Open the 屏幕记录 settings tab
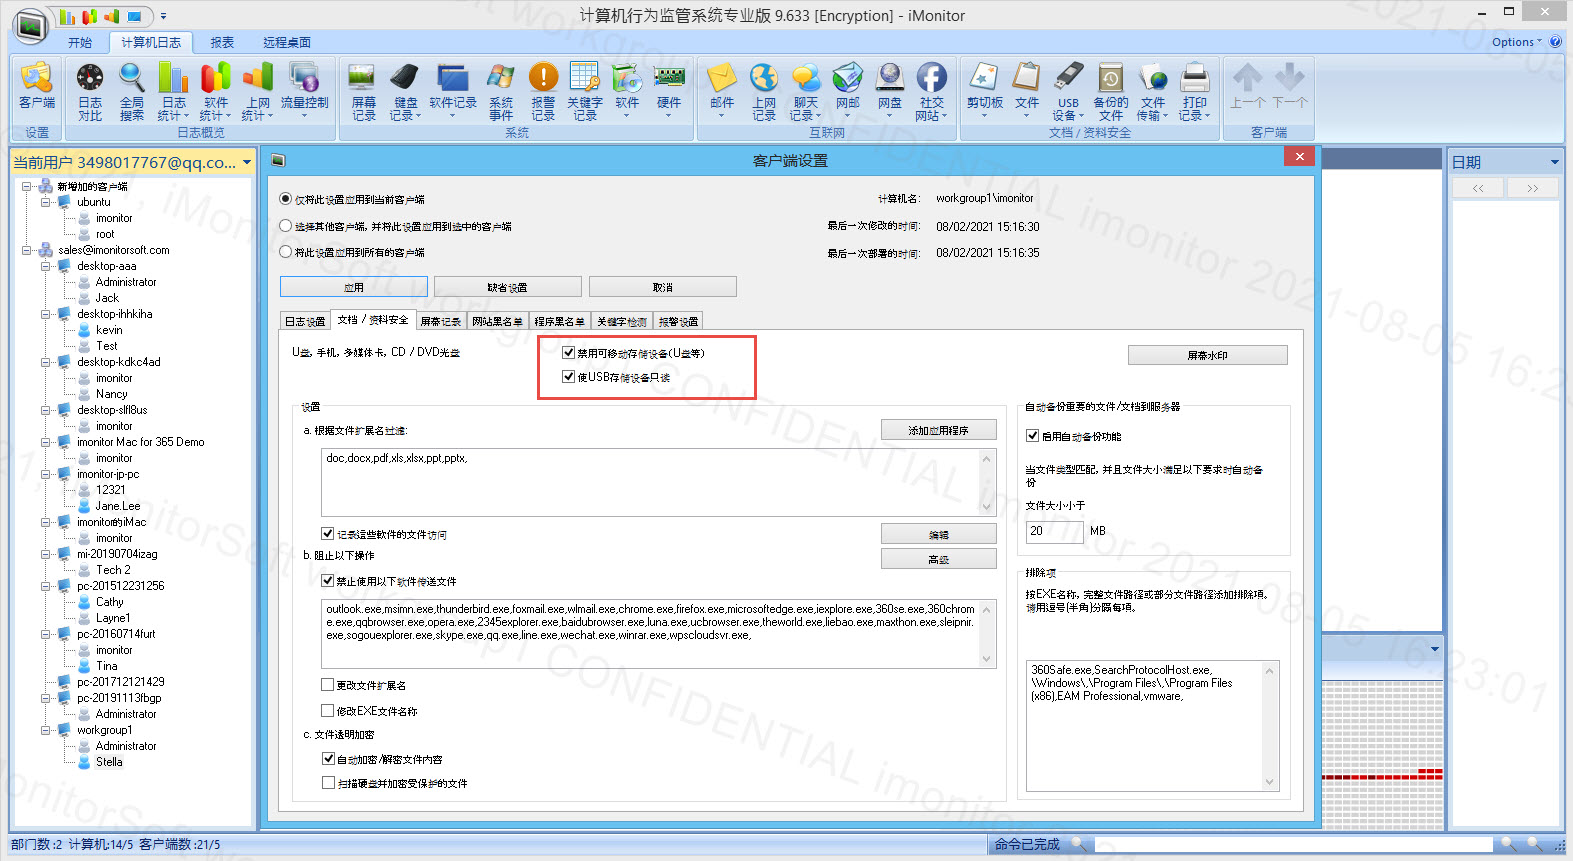Image resolution: width=1573 pixels, height=861 pixels. (x=441, y=321)
